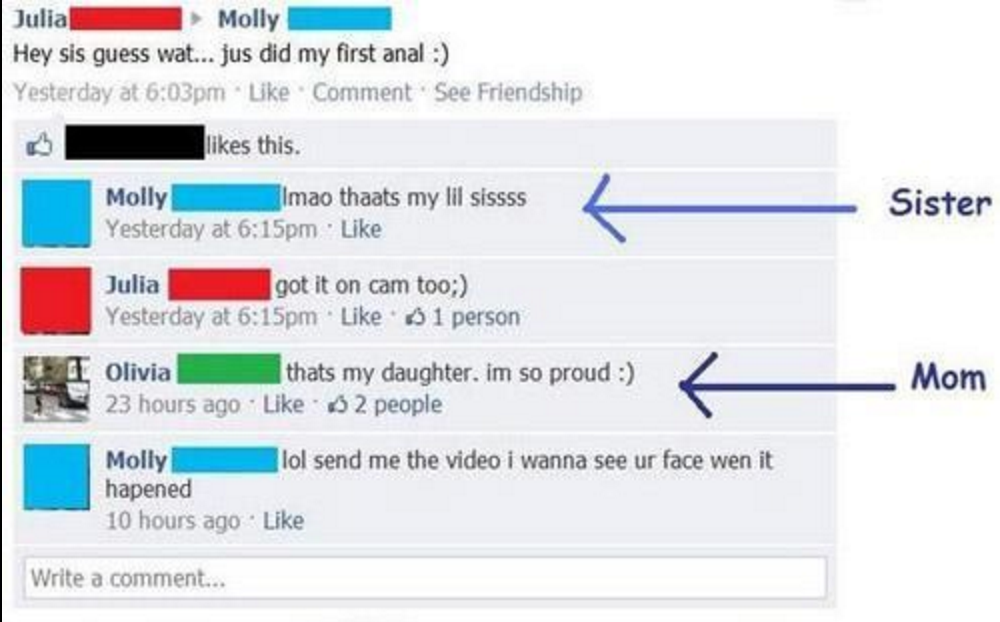Open Olivia's name link in the comment

138,372
